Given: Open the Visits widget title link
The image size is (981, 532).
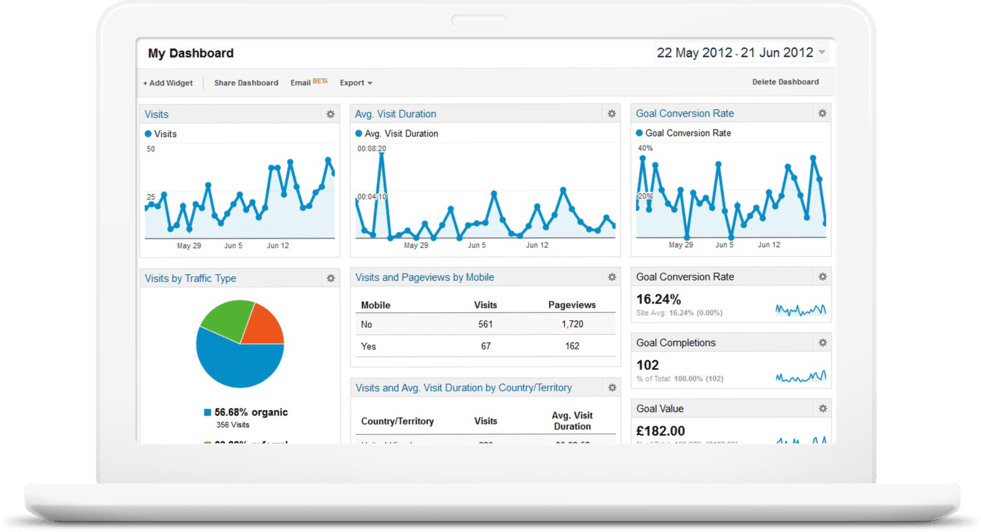Looking at the screenshot, I should point(157,114).
